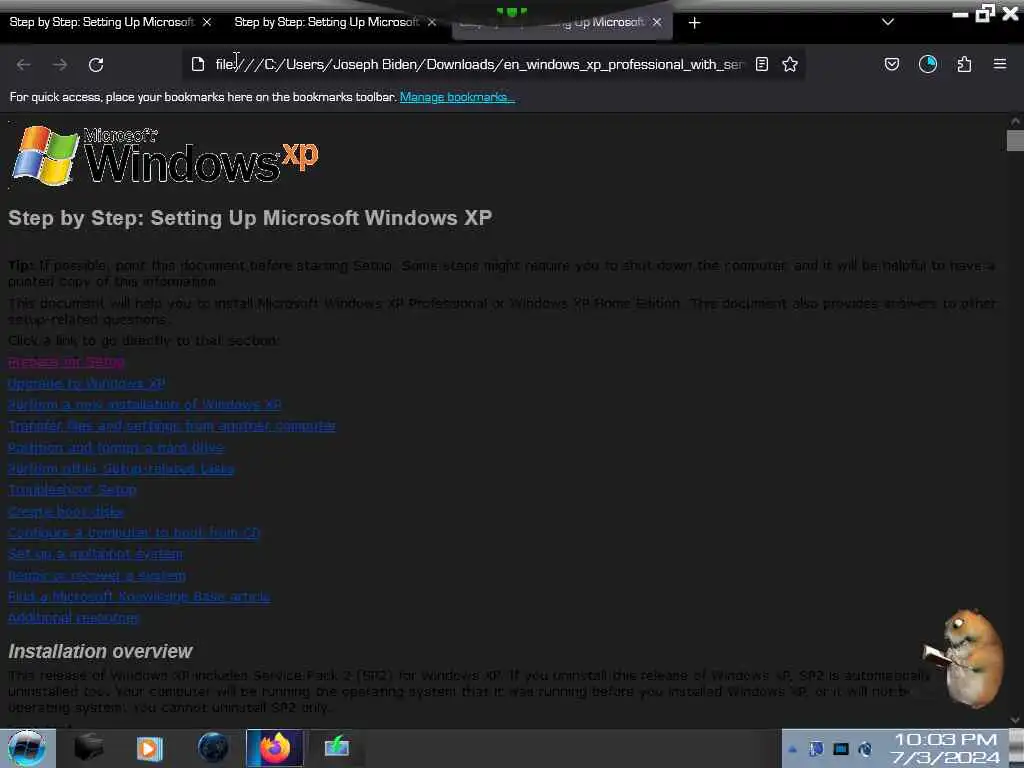Click the blue monitor tray icon
Image resolution: width=1024 pixels, height=768 pixels.
tap(841, 749)
